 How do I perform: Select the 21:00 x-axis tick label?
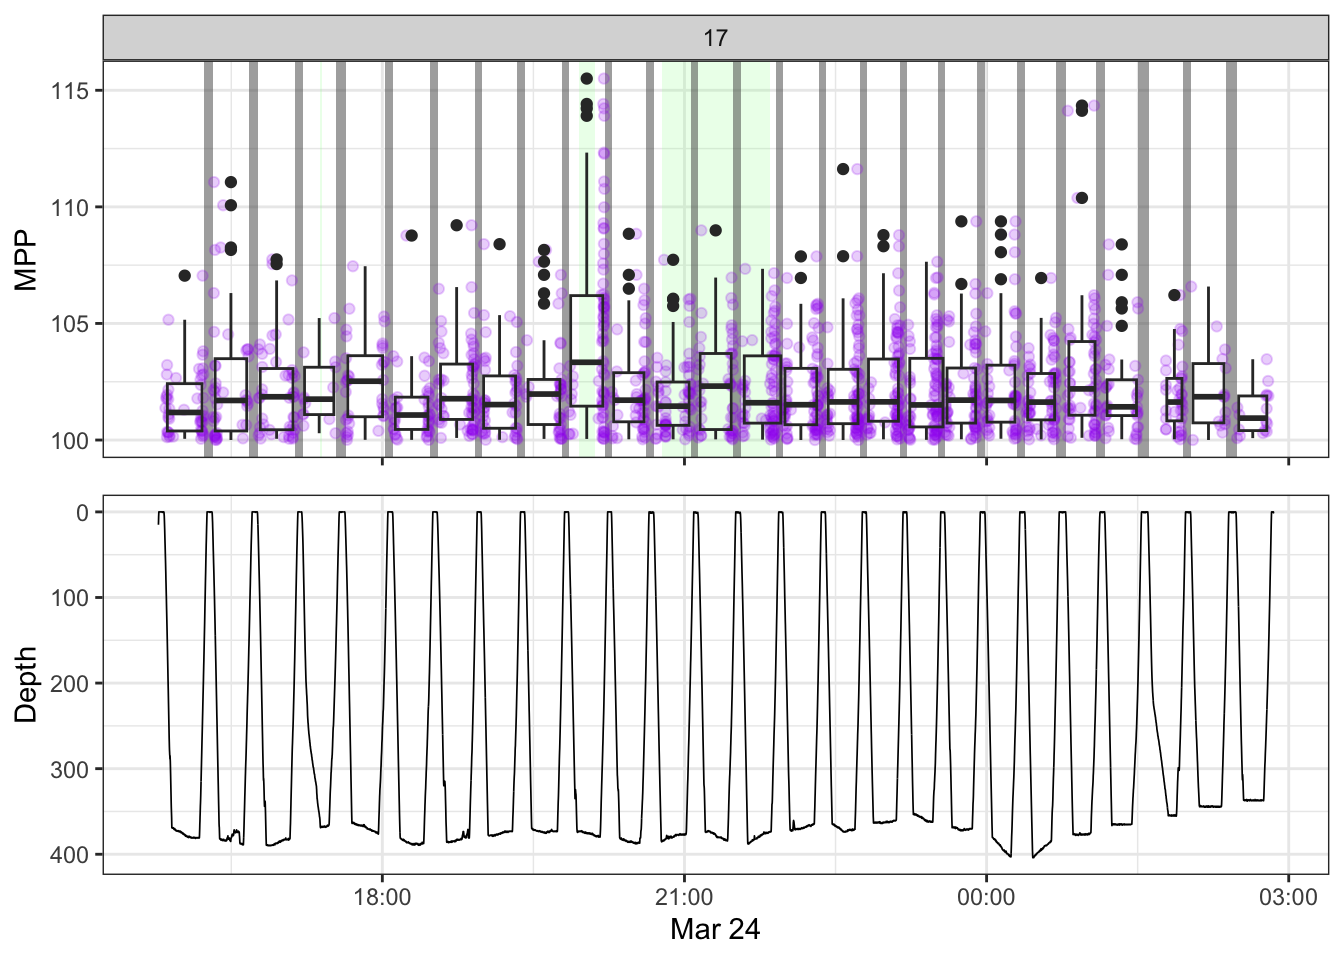click(684, 897)
